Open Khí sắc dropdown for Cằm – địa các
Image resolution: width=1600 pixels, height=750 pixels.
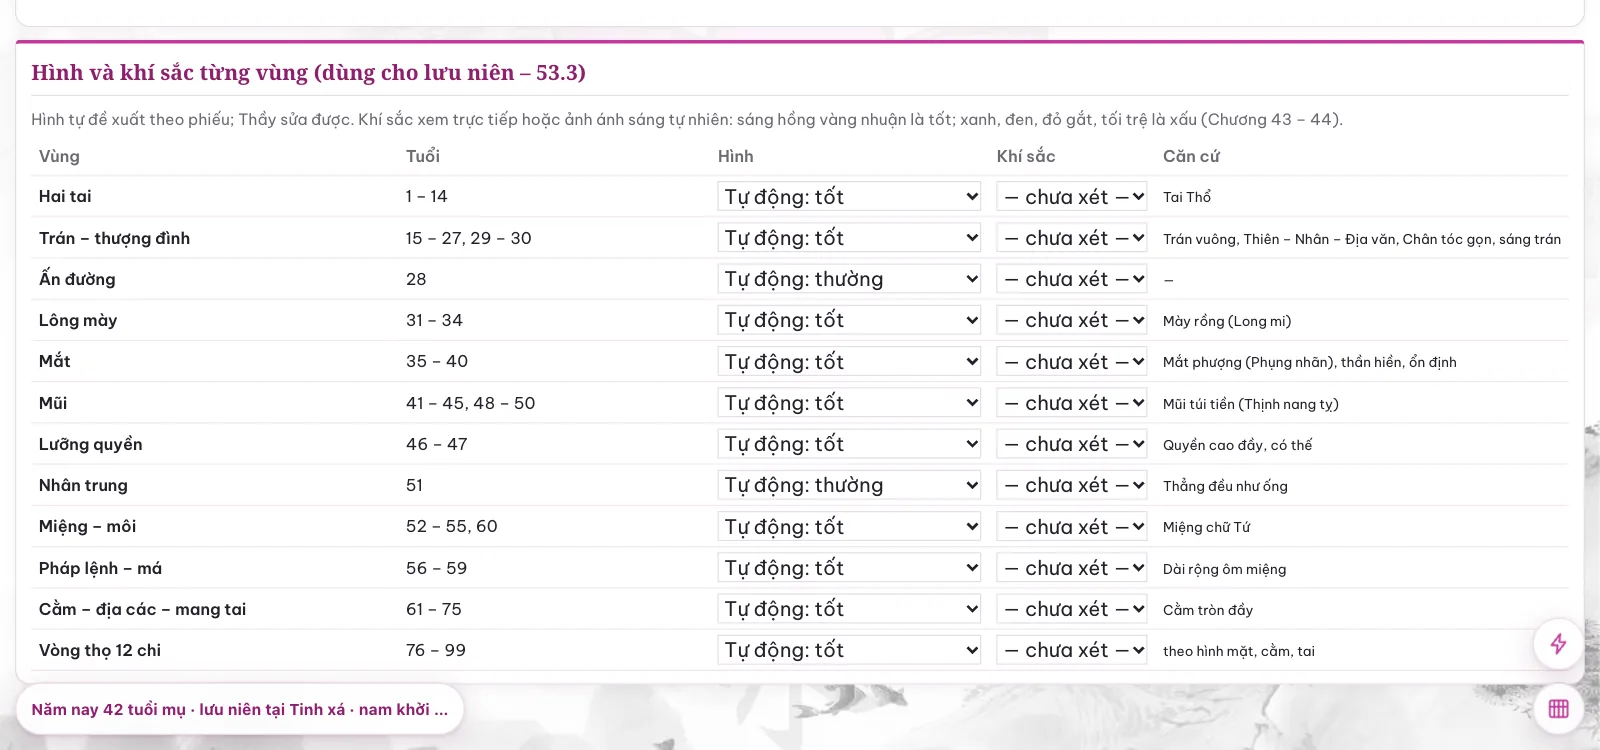1071,609
